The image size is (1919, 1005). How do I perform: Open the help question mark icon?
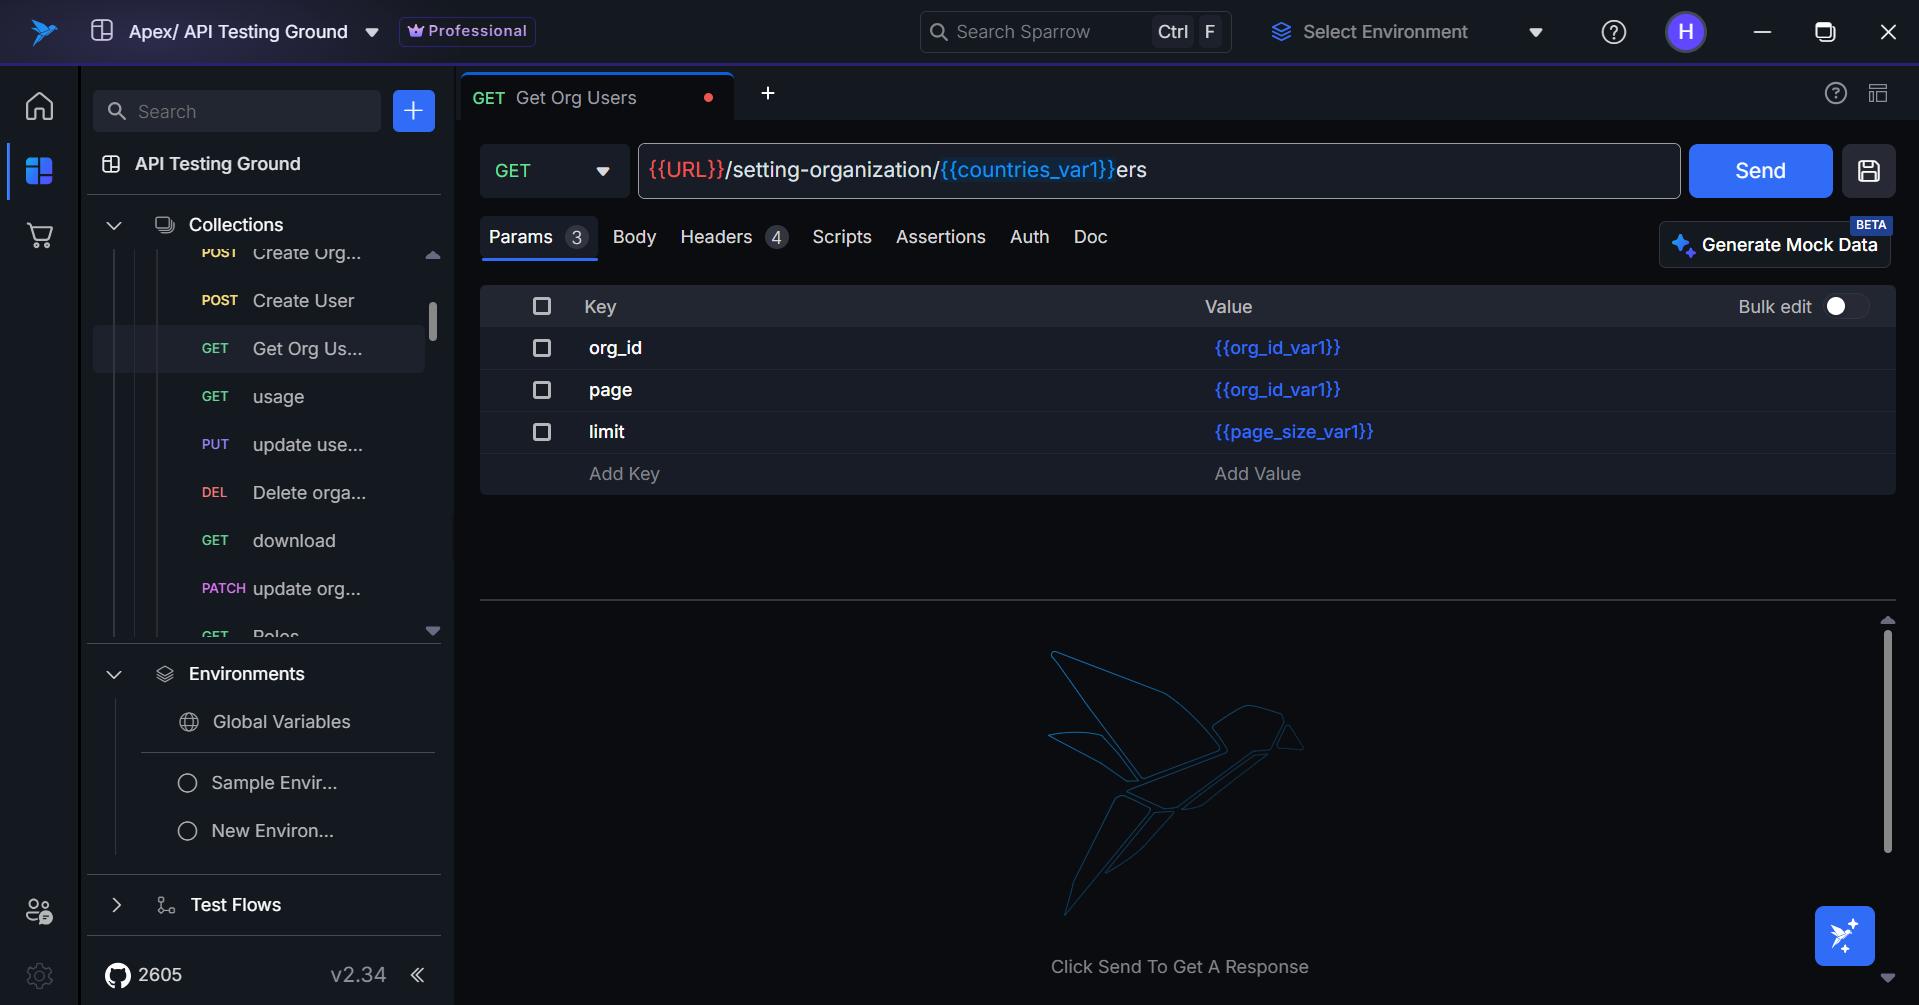click(x=1613, y=32)
